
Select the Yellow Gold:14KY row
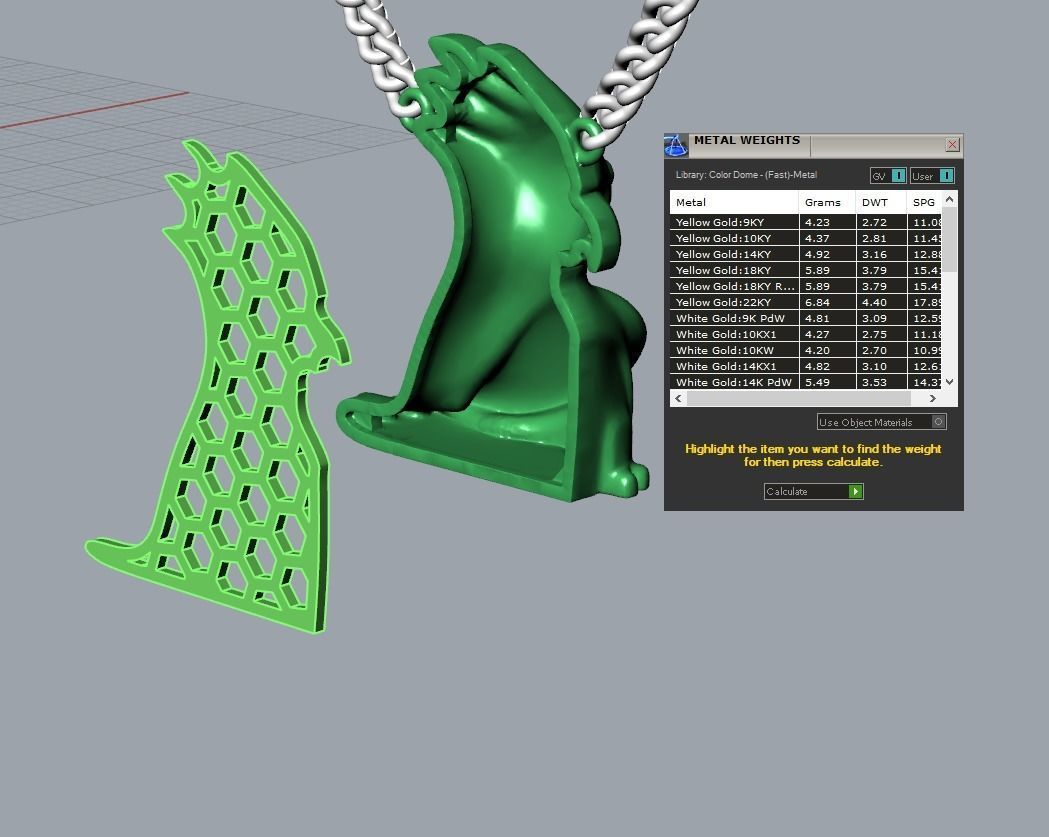click(805, 254)
